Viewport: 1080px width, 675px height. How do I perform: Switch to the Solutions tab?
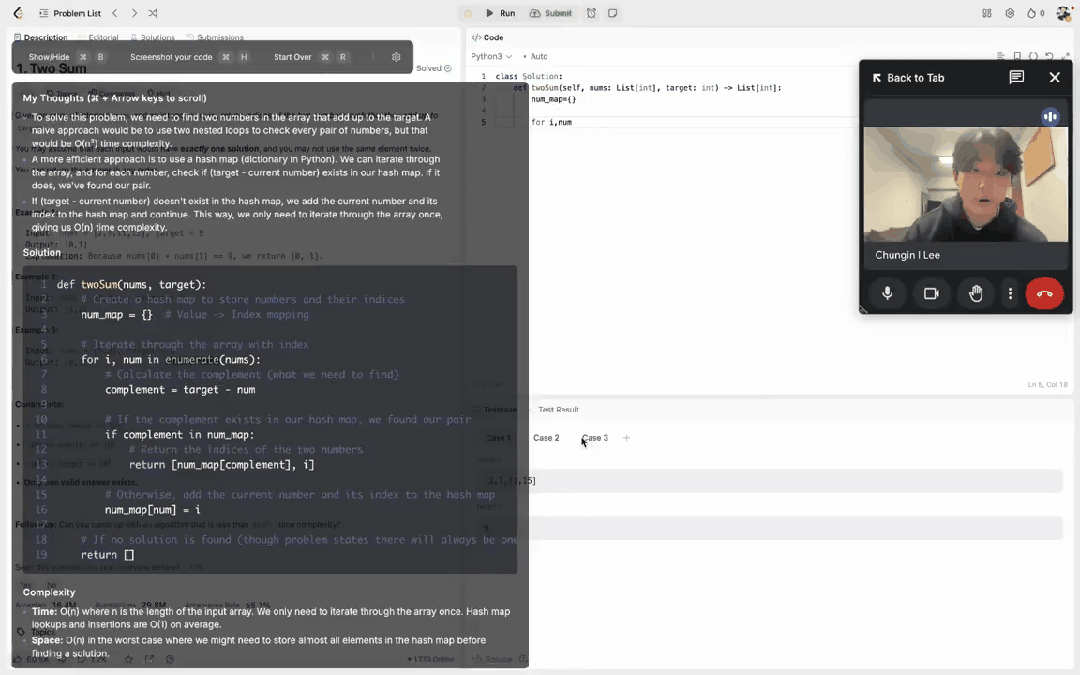point(153,38)
